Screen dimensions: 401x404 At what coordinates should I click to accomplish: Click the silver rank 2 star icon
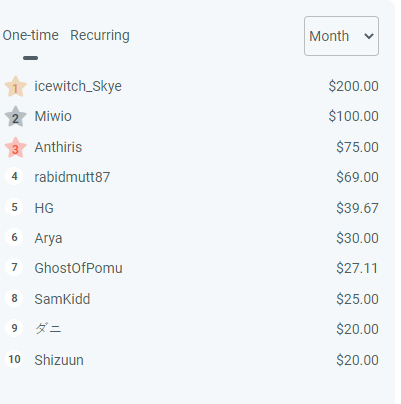pos(15,117)
